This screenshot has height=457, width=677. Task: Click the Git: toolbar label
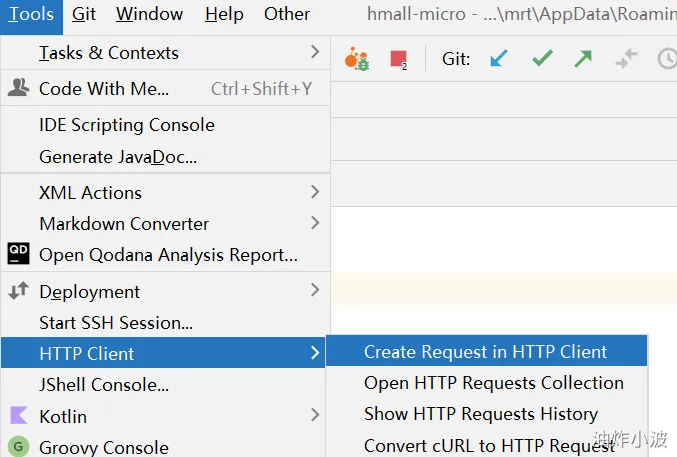point(456,59)
